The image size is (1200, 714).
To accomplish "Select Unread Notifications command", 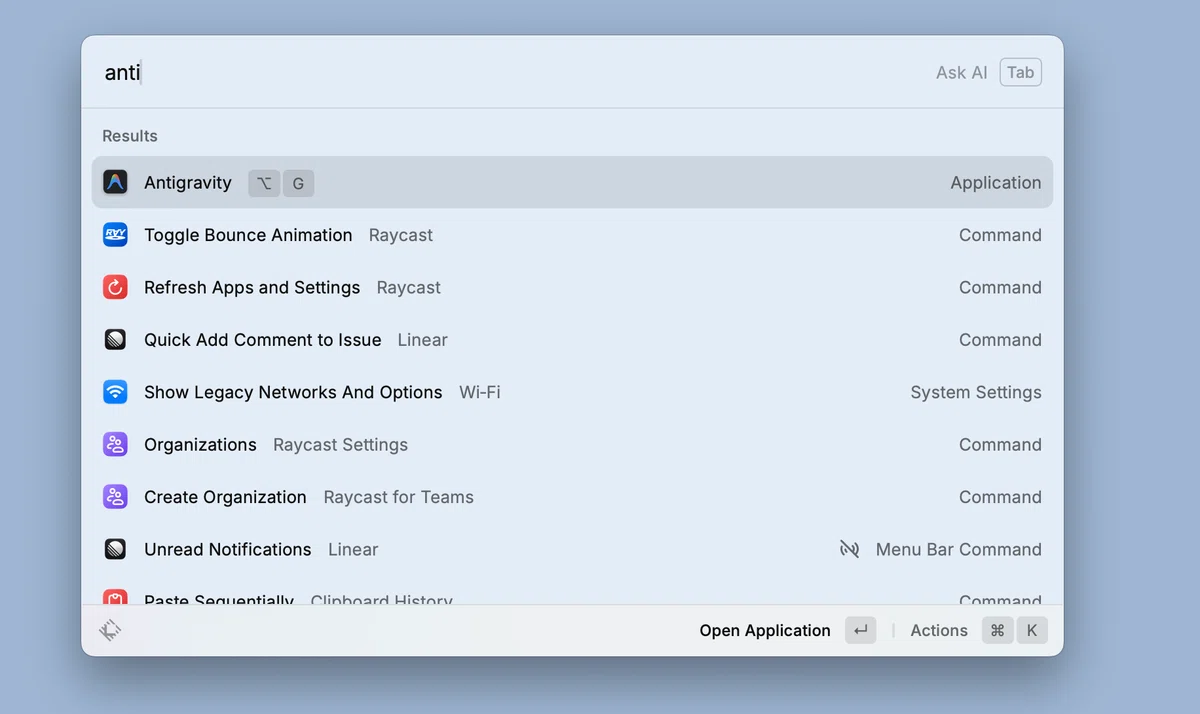I will pos(572,549).
